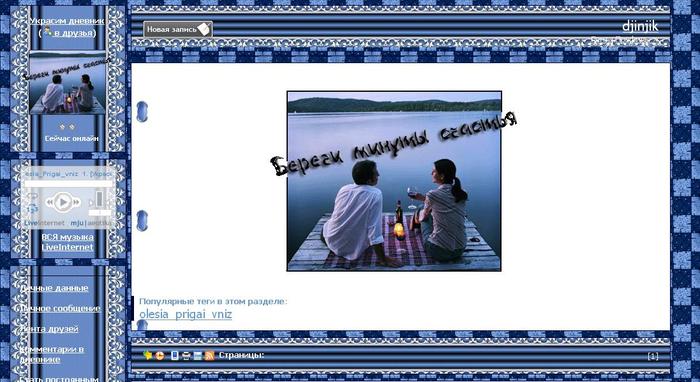Click the pencil icon on 'Новая запись'
The image size is (700, 382).
click(204, 29)
